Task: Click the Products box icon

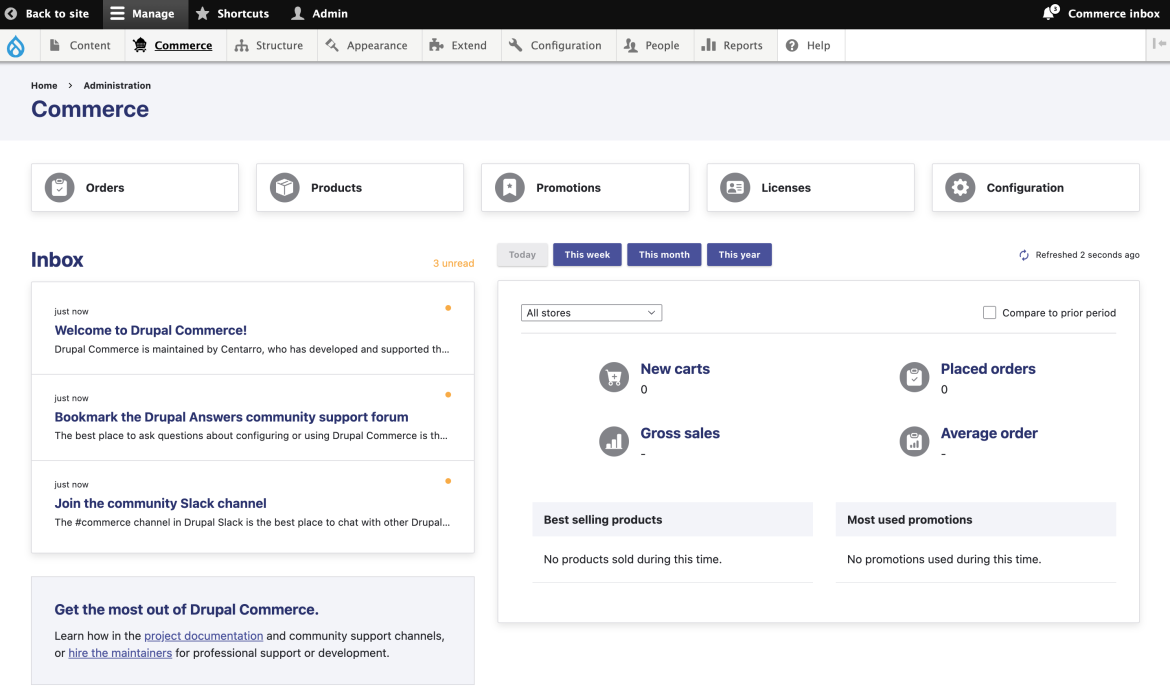Action: [285, 188]
